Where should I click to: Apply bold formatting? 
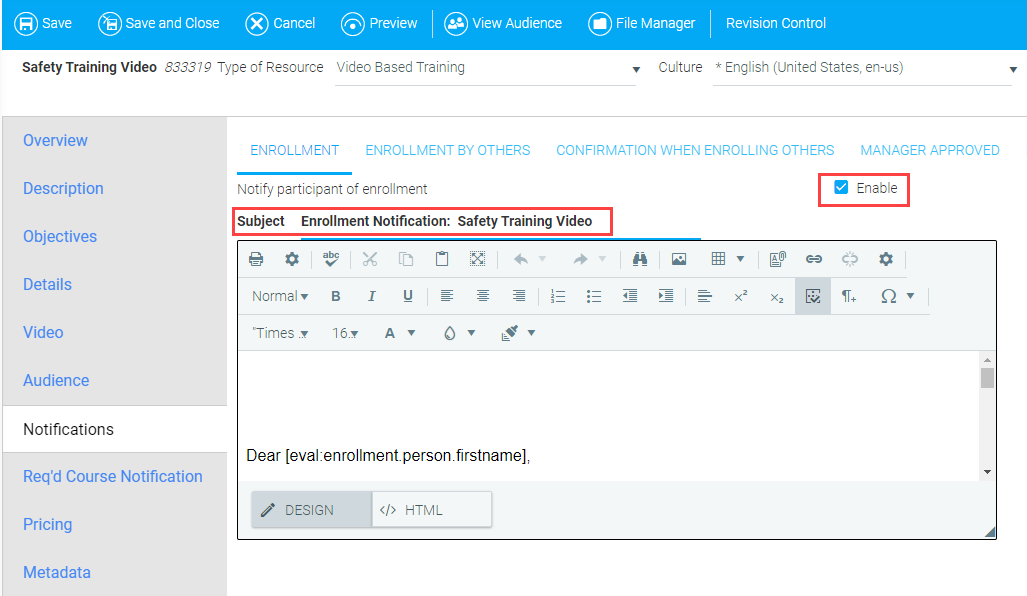pos(336,296)
